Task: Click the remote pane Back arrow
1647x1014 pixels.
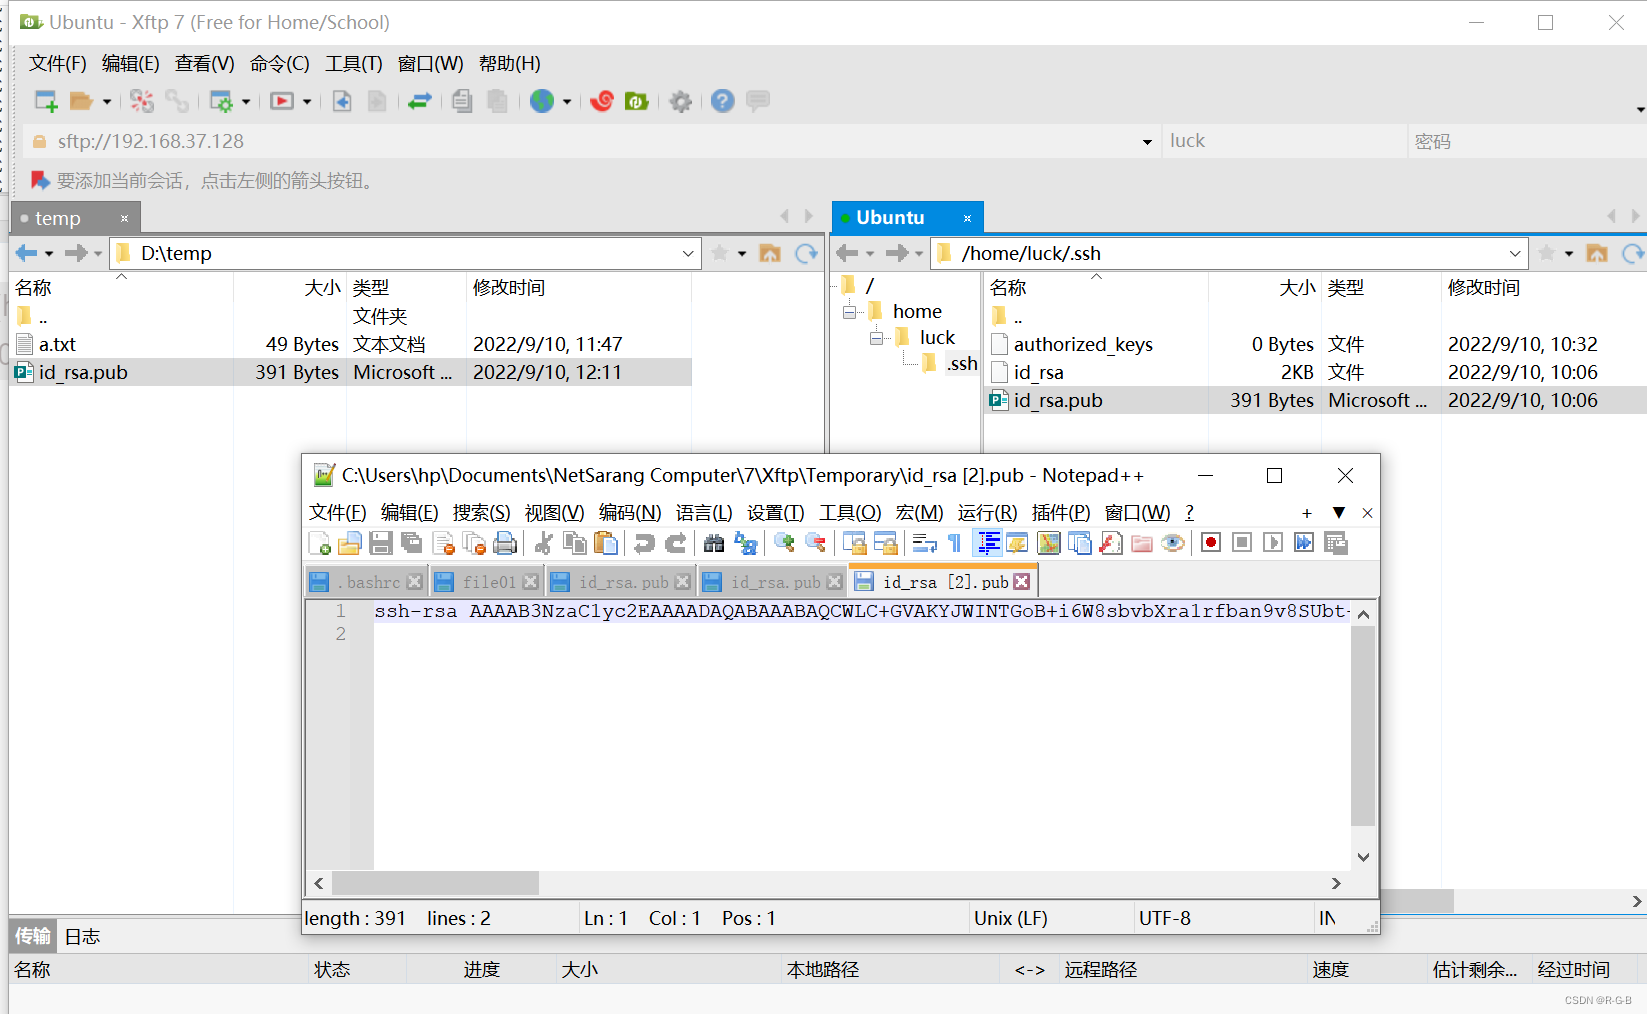Action: (847, 253)
